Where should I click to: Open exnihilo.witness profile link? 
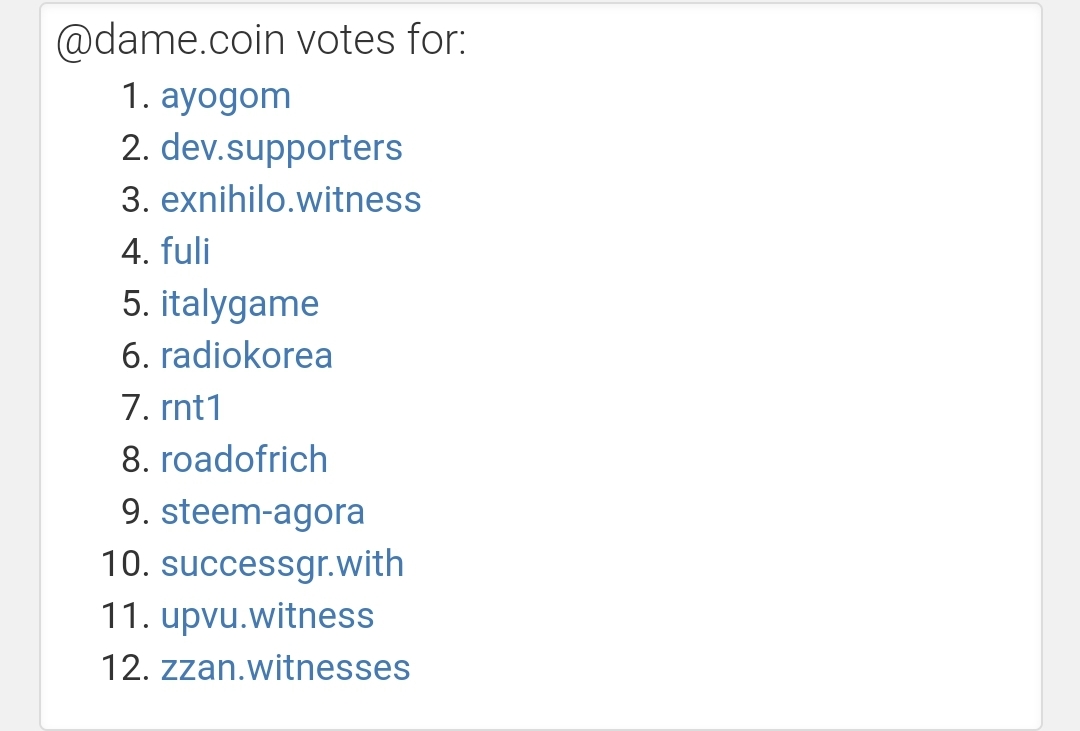[291, 200]
